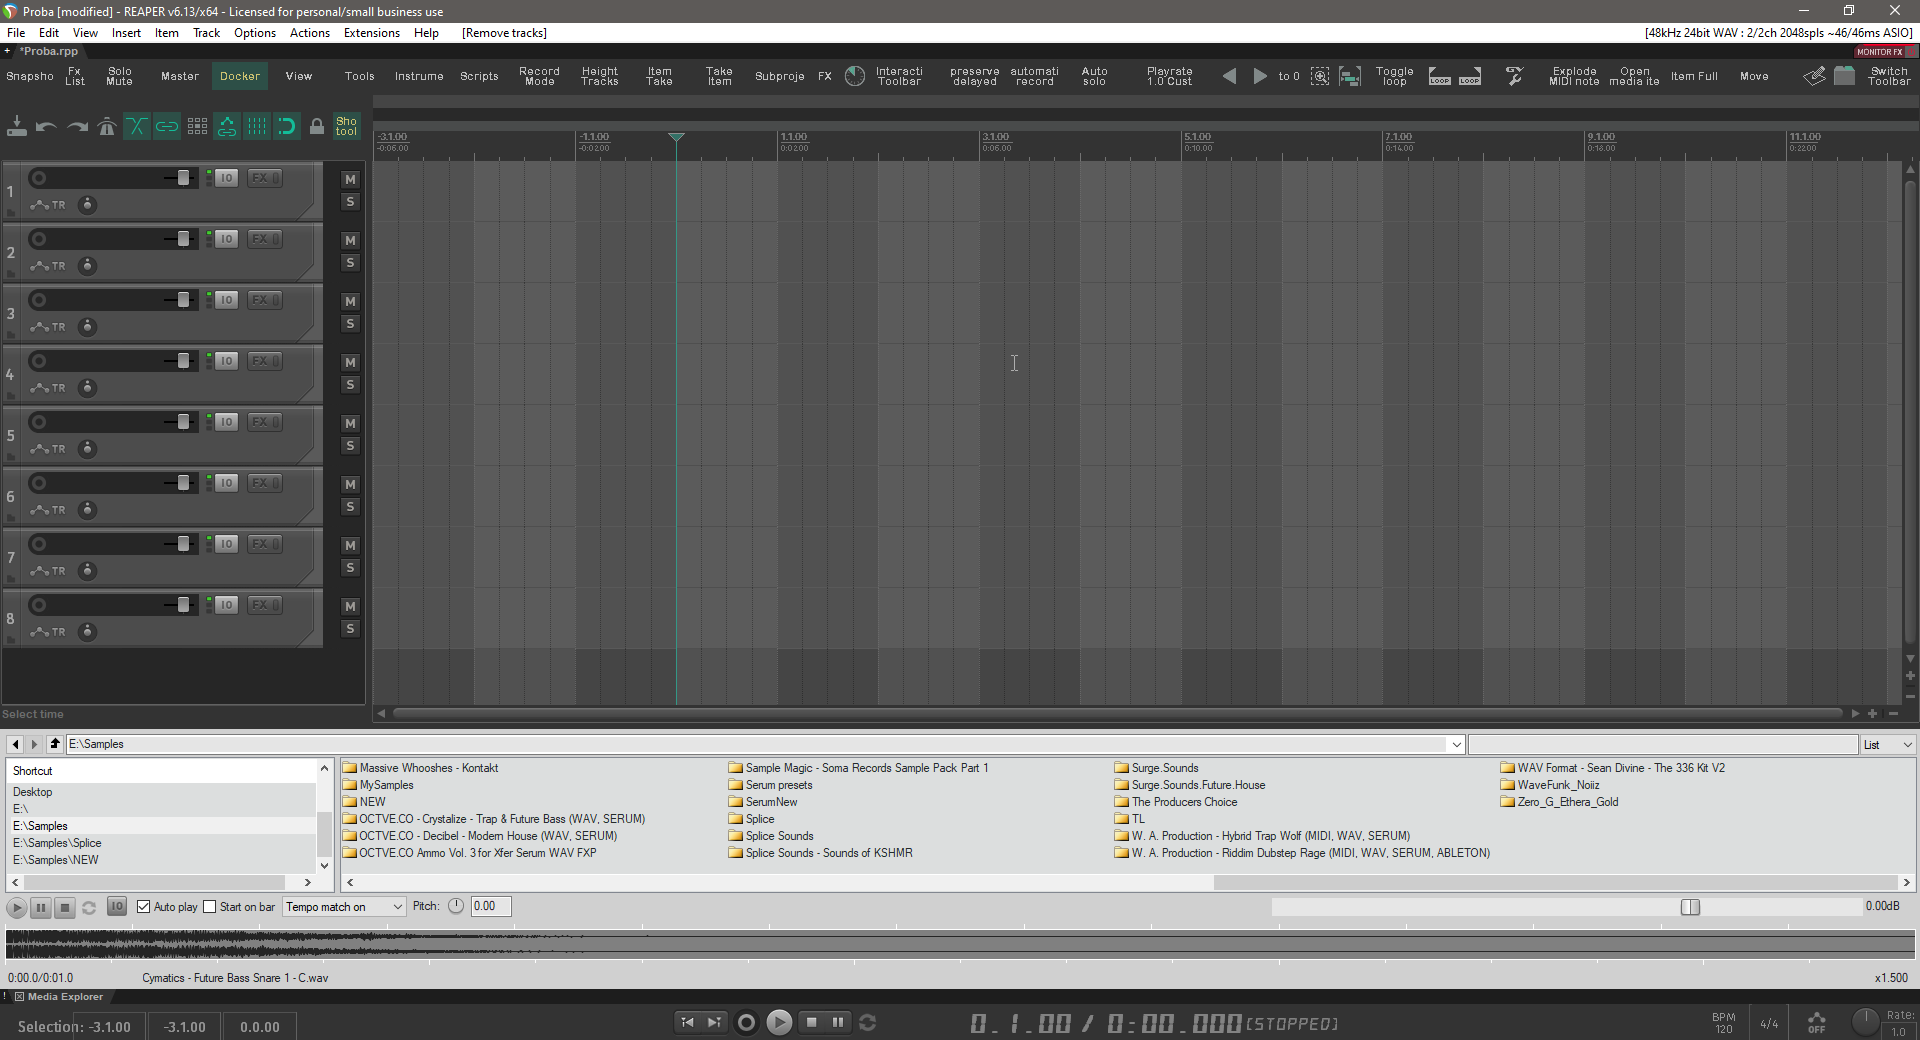Screen dimensions: 1920x1040
Task: Open the Actions menu
Action: coord(310,33)
